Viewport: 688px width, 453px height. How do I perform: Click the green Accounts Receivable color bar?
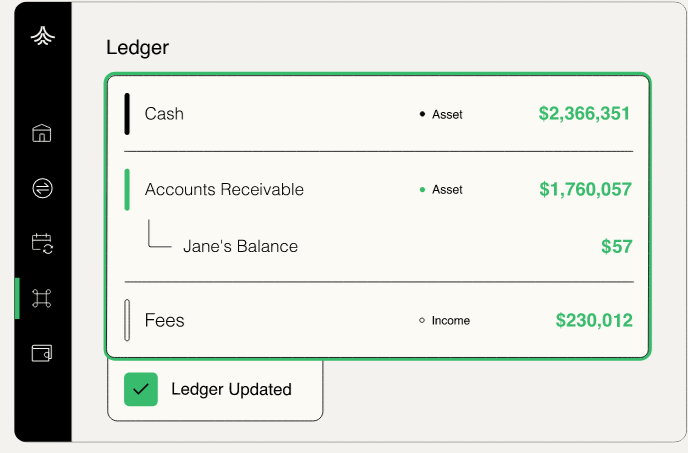point(127,189)
